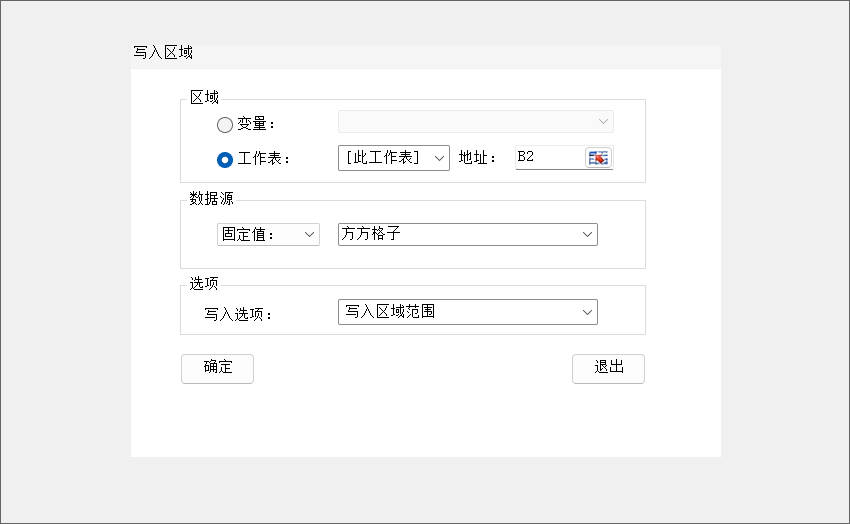This screenshot has width=850, height=524.
Task: Click into the B2 address input field
Action: (548, 158)
